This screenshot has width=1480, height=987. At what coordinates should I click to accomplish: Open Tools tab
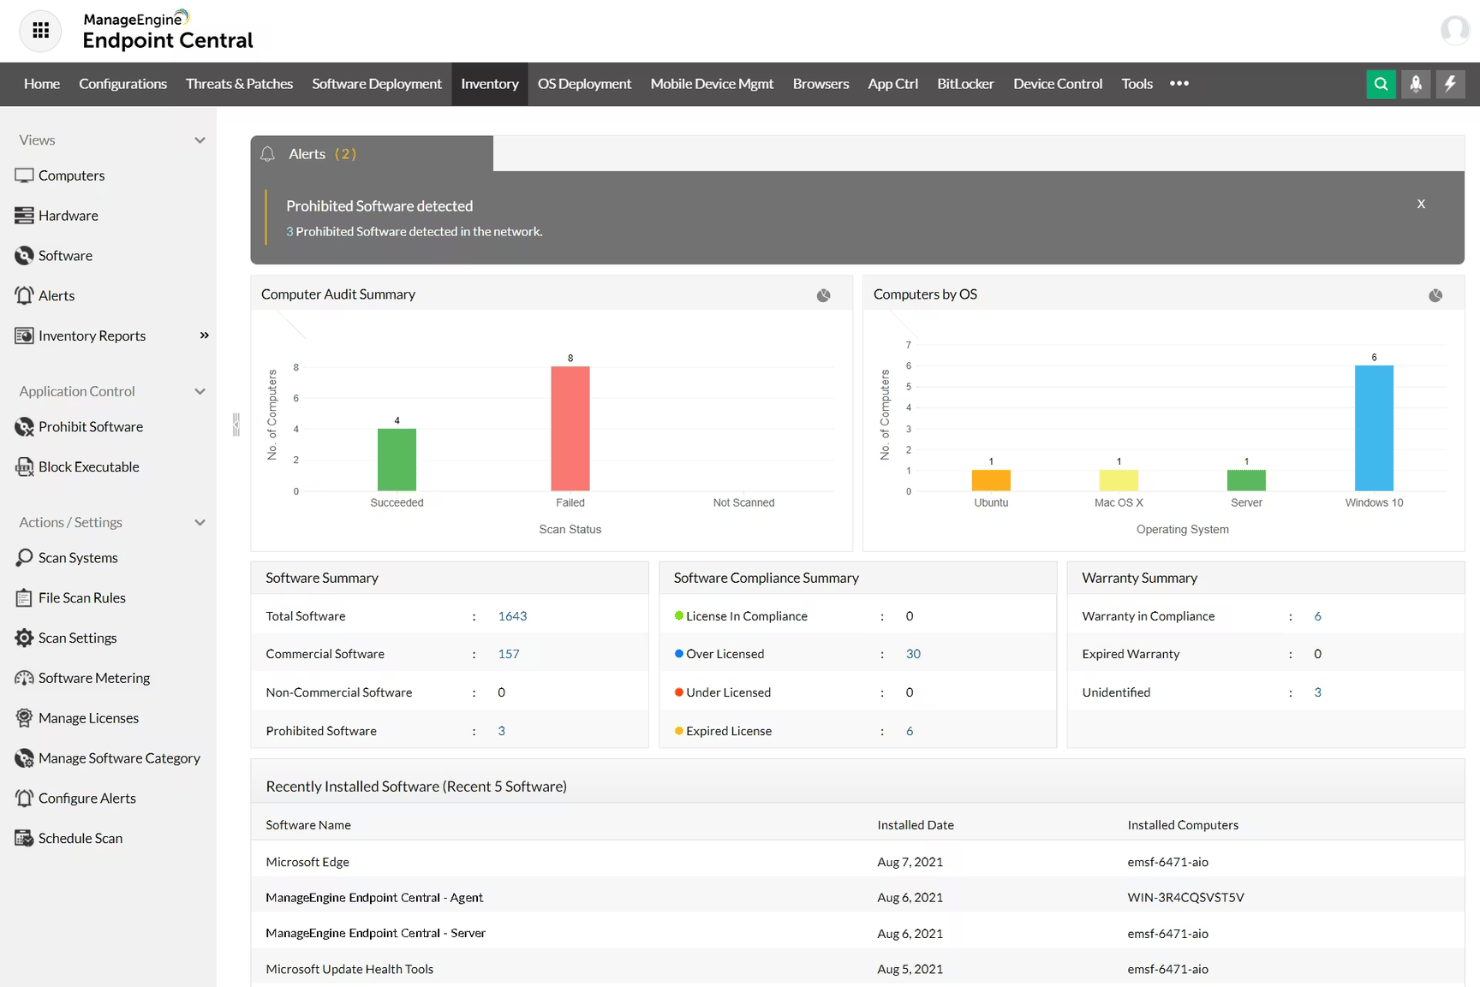pyautogui.click(x=1137, y=84)
